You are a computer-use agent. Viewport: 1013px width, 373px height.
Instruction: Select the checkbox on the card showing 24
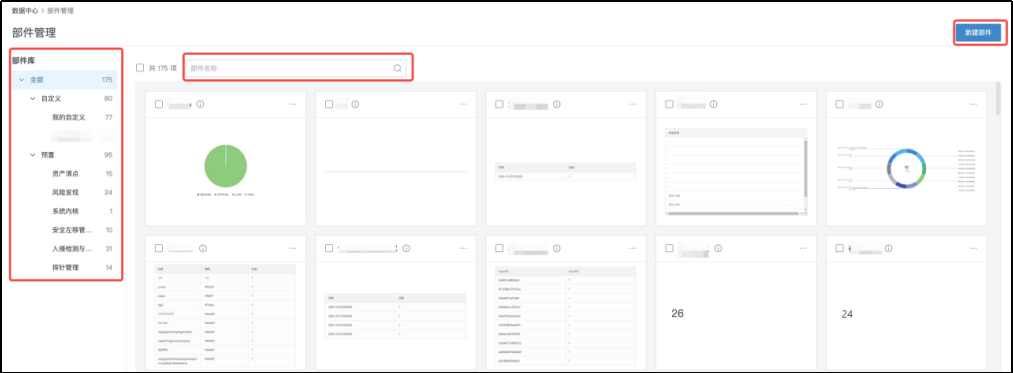839,248
